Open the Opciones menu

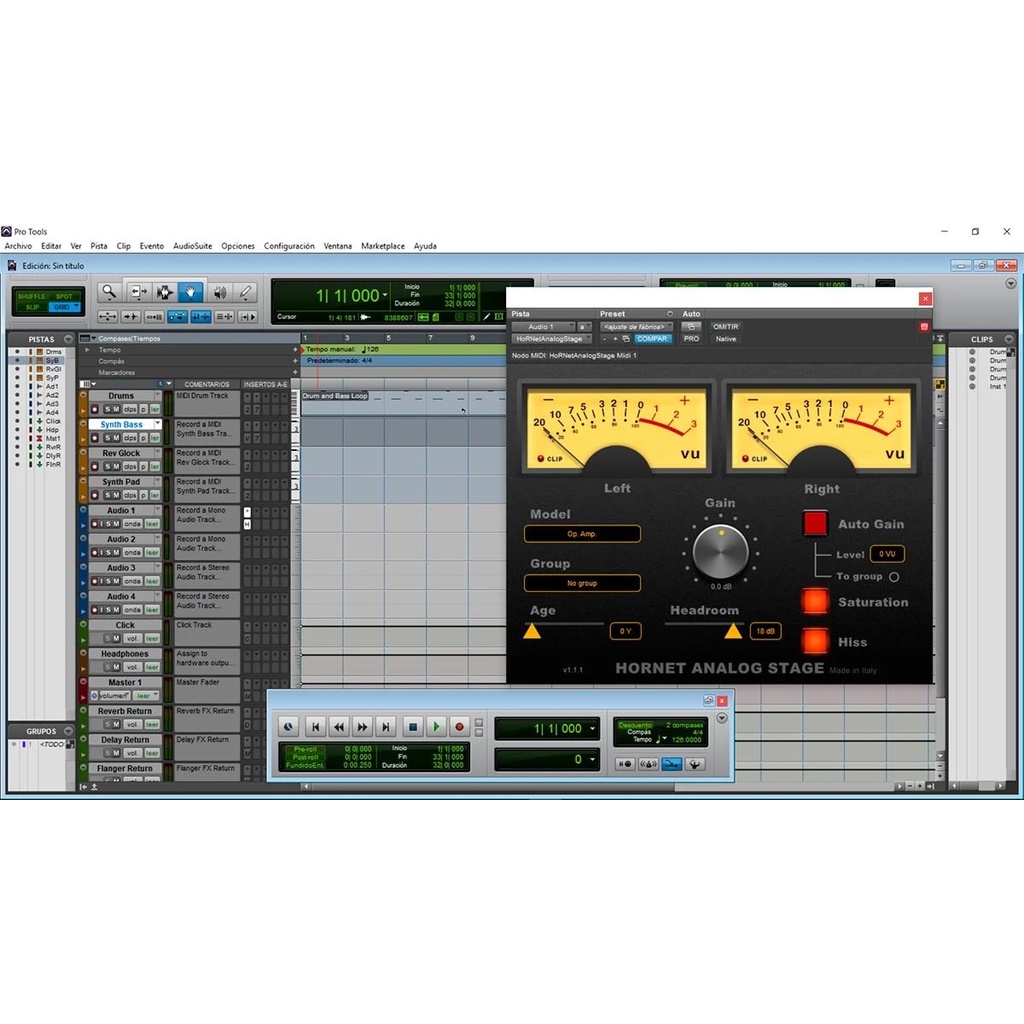[x=238, y=246]
